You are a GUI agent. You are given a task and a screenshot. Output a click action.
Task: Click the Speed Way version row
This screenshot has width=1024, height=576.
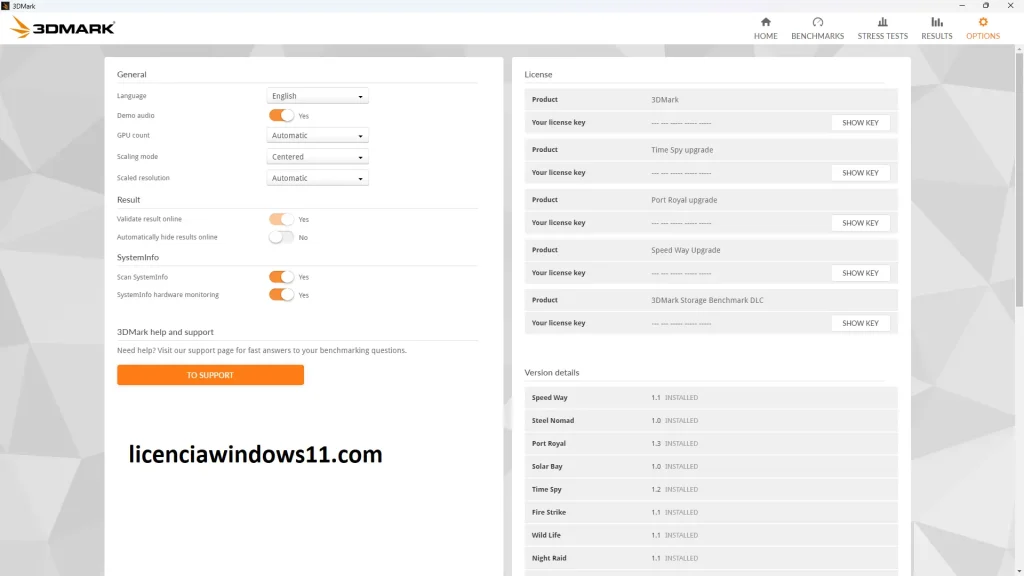[711, 397]
